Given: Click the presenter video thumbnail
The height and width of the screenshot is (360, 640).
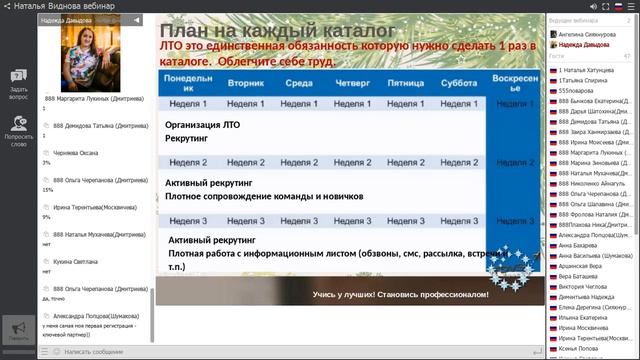Looking at the screenshot, I should pos(91,53).
